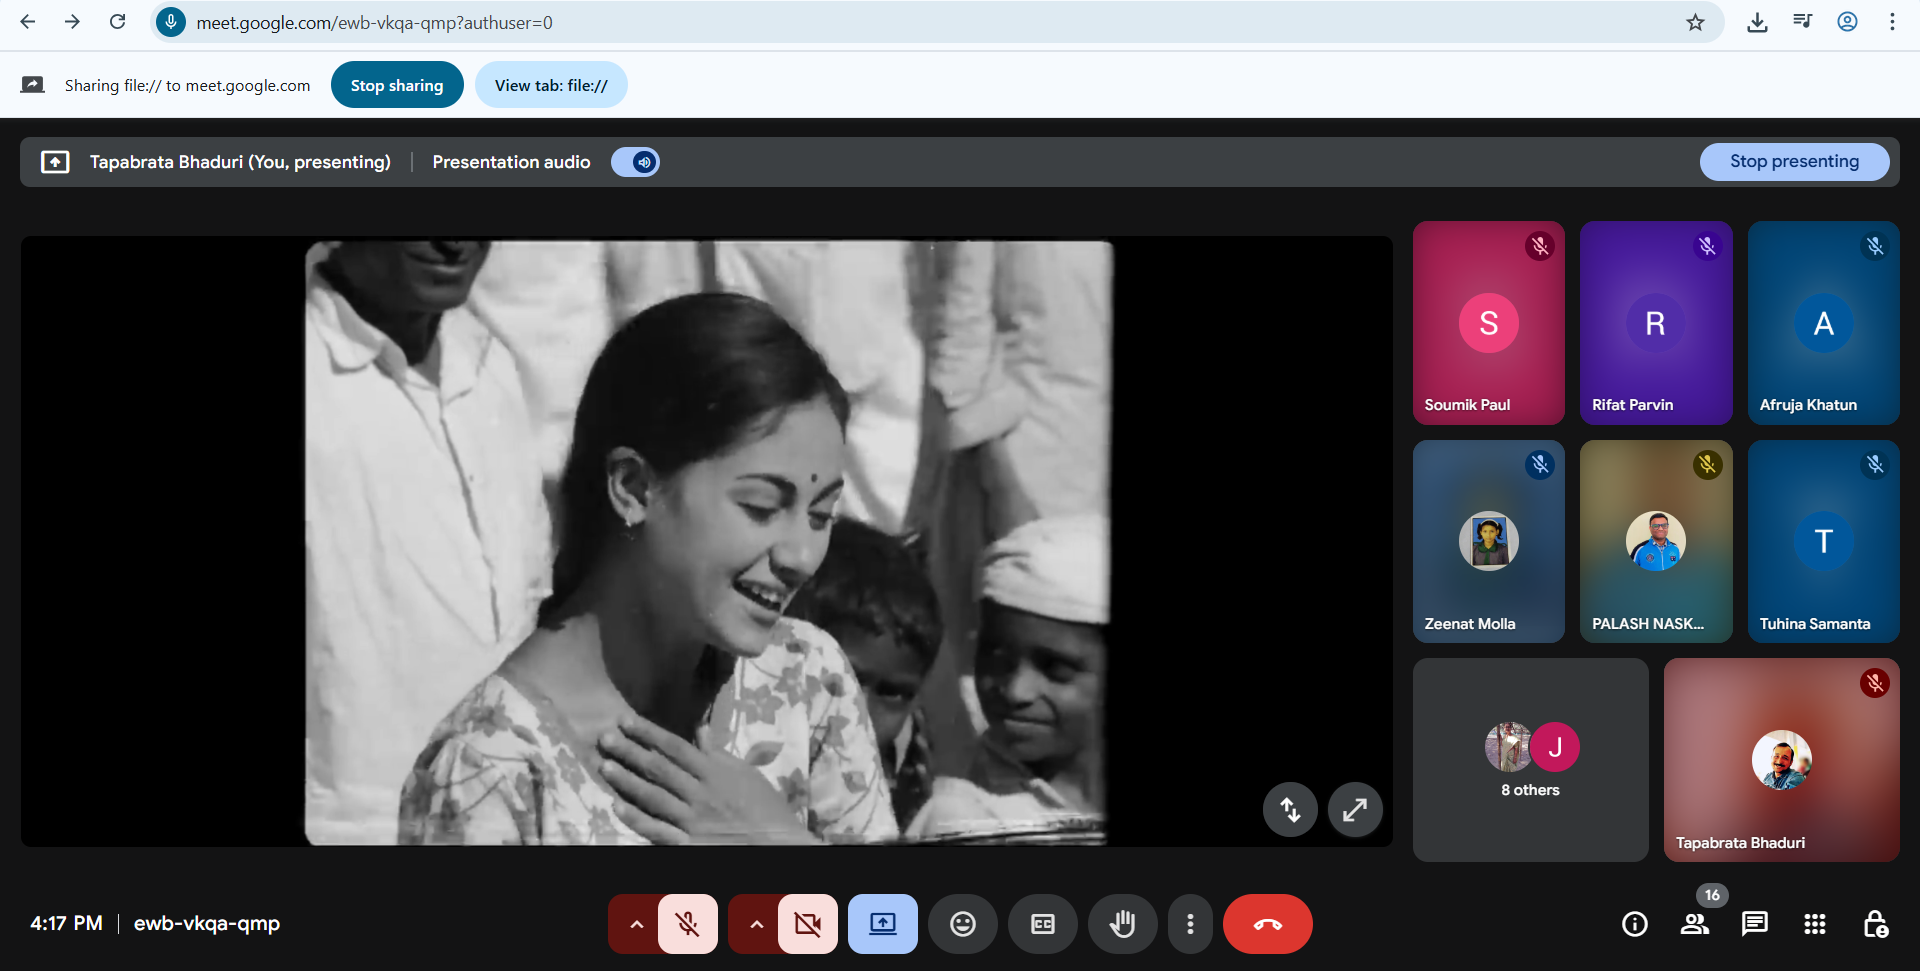Leave the call with red hang-up button
Image resolution: width=1920 pixels, height=971 pixels.
click(1268, 924)
